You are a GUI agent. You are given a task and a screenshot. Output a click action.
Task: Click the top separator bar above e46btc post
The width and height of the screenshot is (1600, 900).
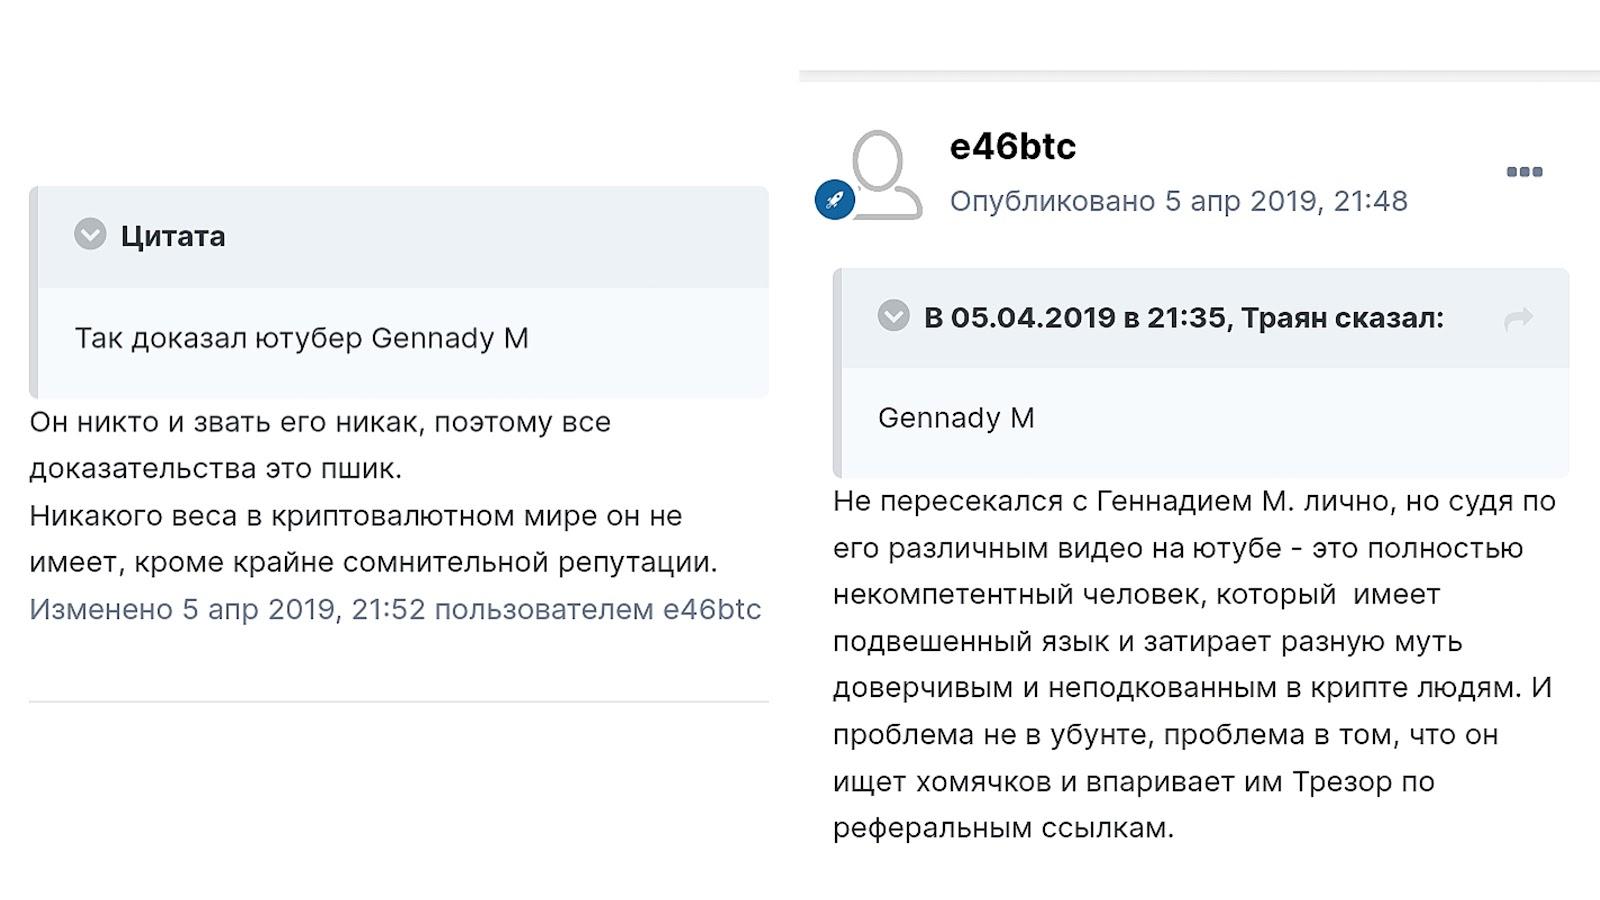(x=1199, y=76)
